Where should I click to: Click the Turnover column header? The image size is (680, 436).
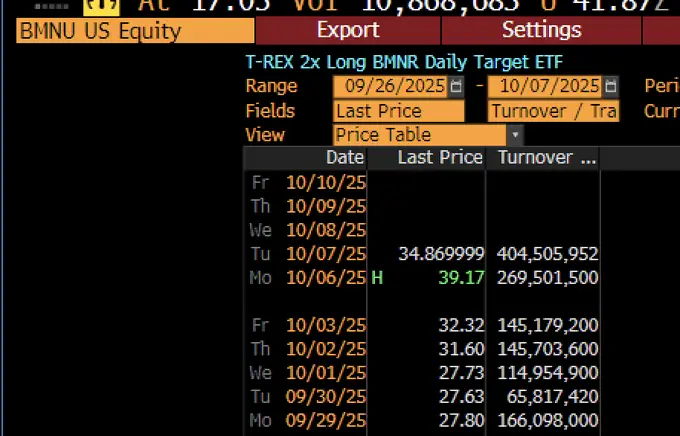pyautogui.click(x=543, y=157)
